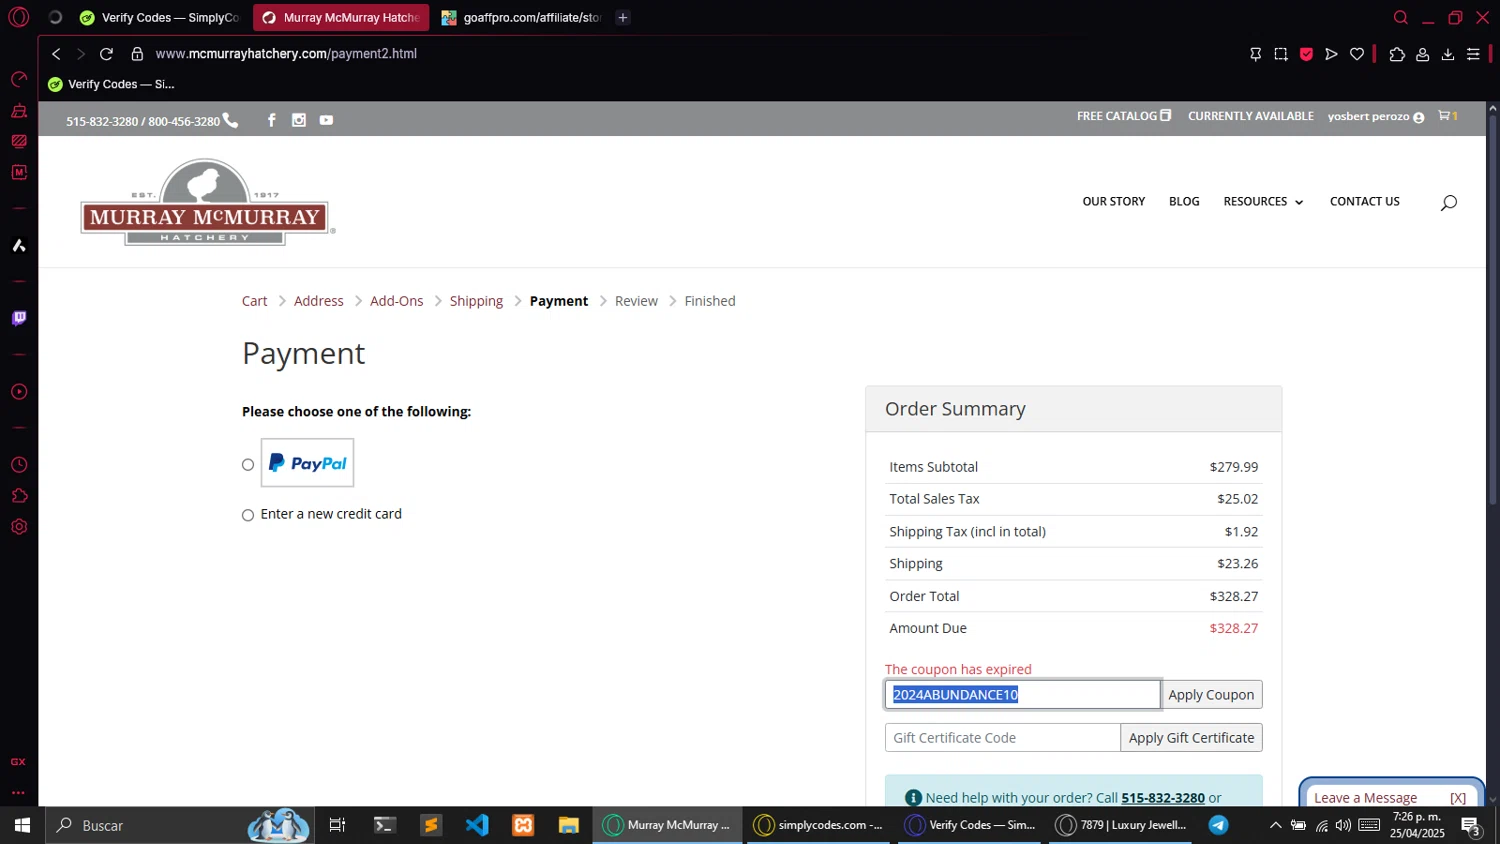The height and width of the screenshot is (844, 1500).
Task: Go to the Add-Ons breadcrumb step
Action: point(397,301)
